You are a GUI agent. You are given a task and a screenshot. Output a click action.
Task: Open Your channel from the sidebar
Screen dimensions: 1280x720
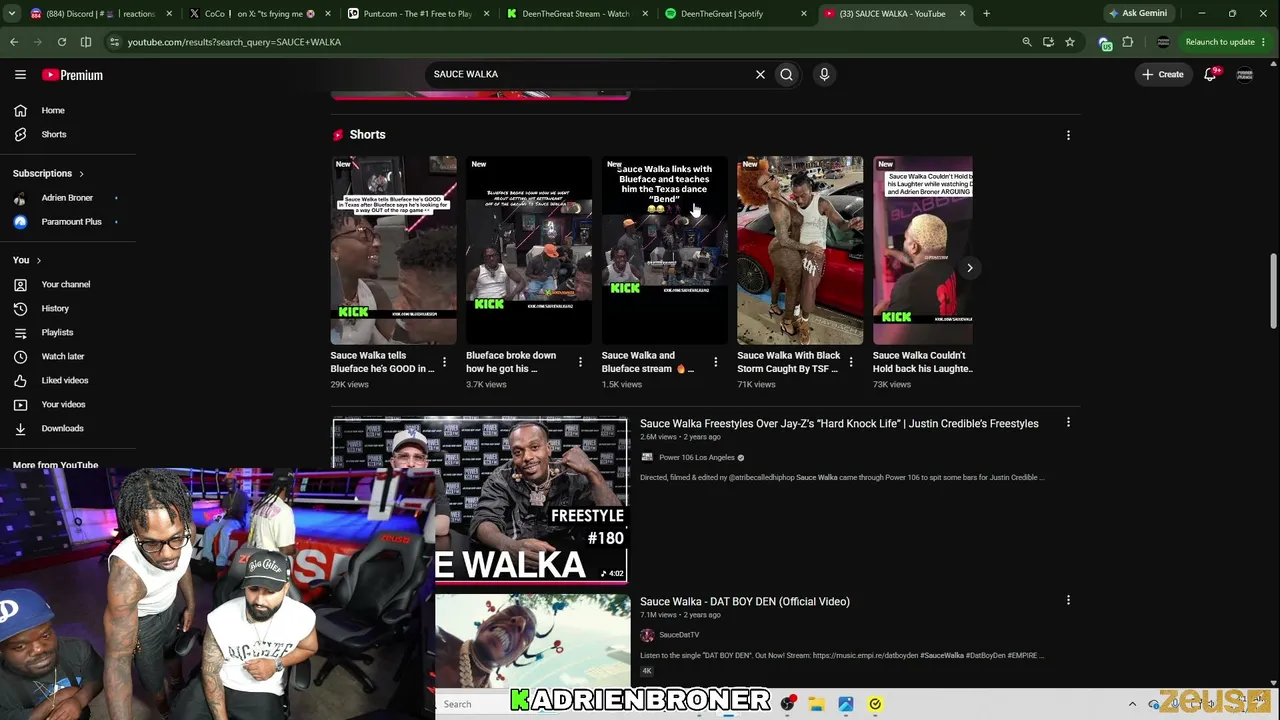pos(68,284)
